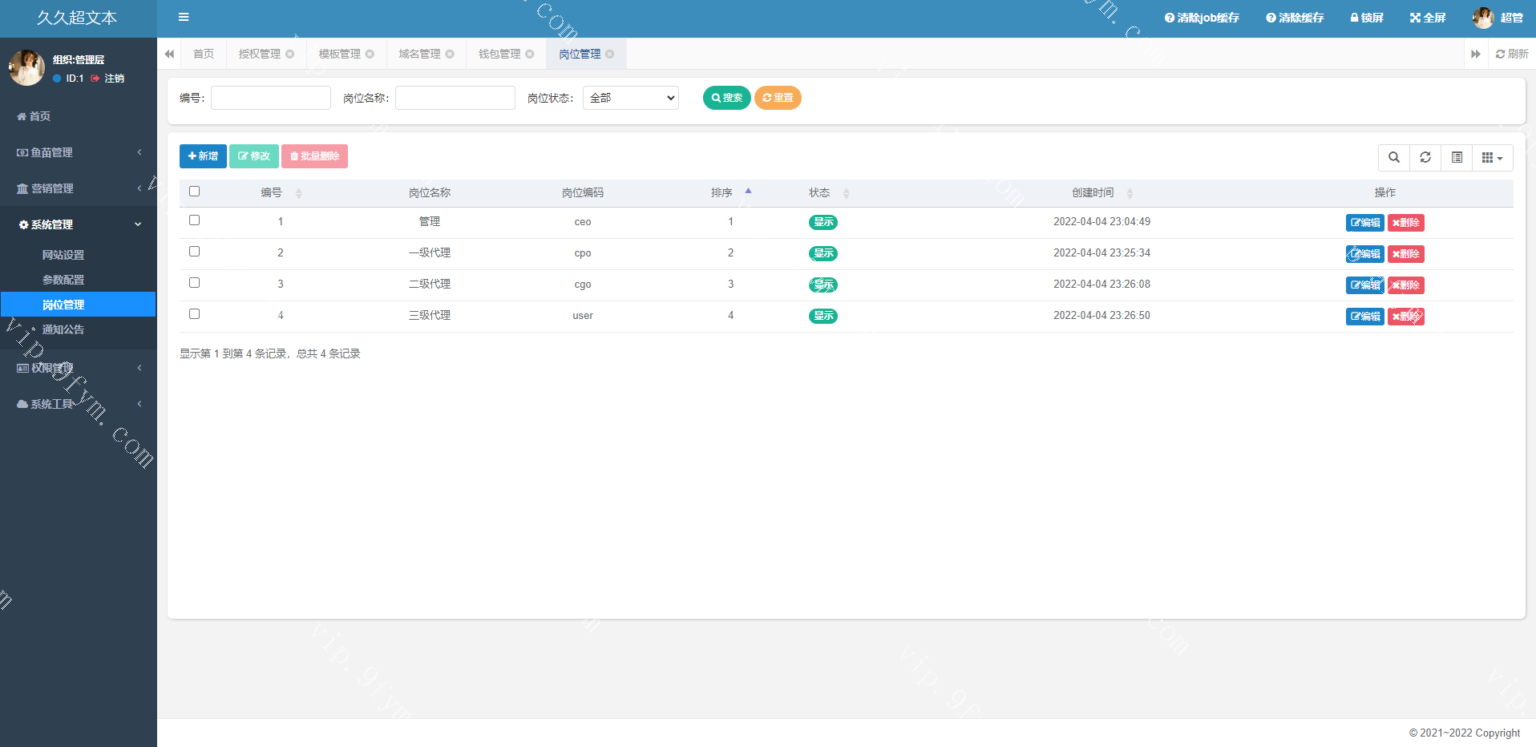Open the 岗位状态 dropdown
The height and width of the screenshot is (747, 1536).
(630, 98)
